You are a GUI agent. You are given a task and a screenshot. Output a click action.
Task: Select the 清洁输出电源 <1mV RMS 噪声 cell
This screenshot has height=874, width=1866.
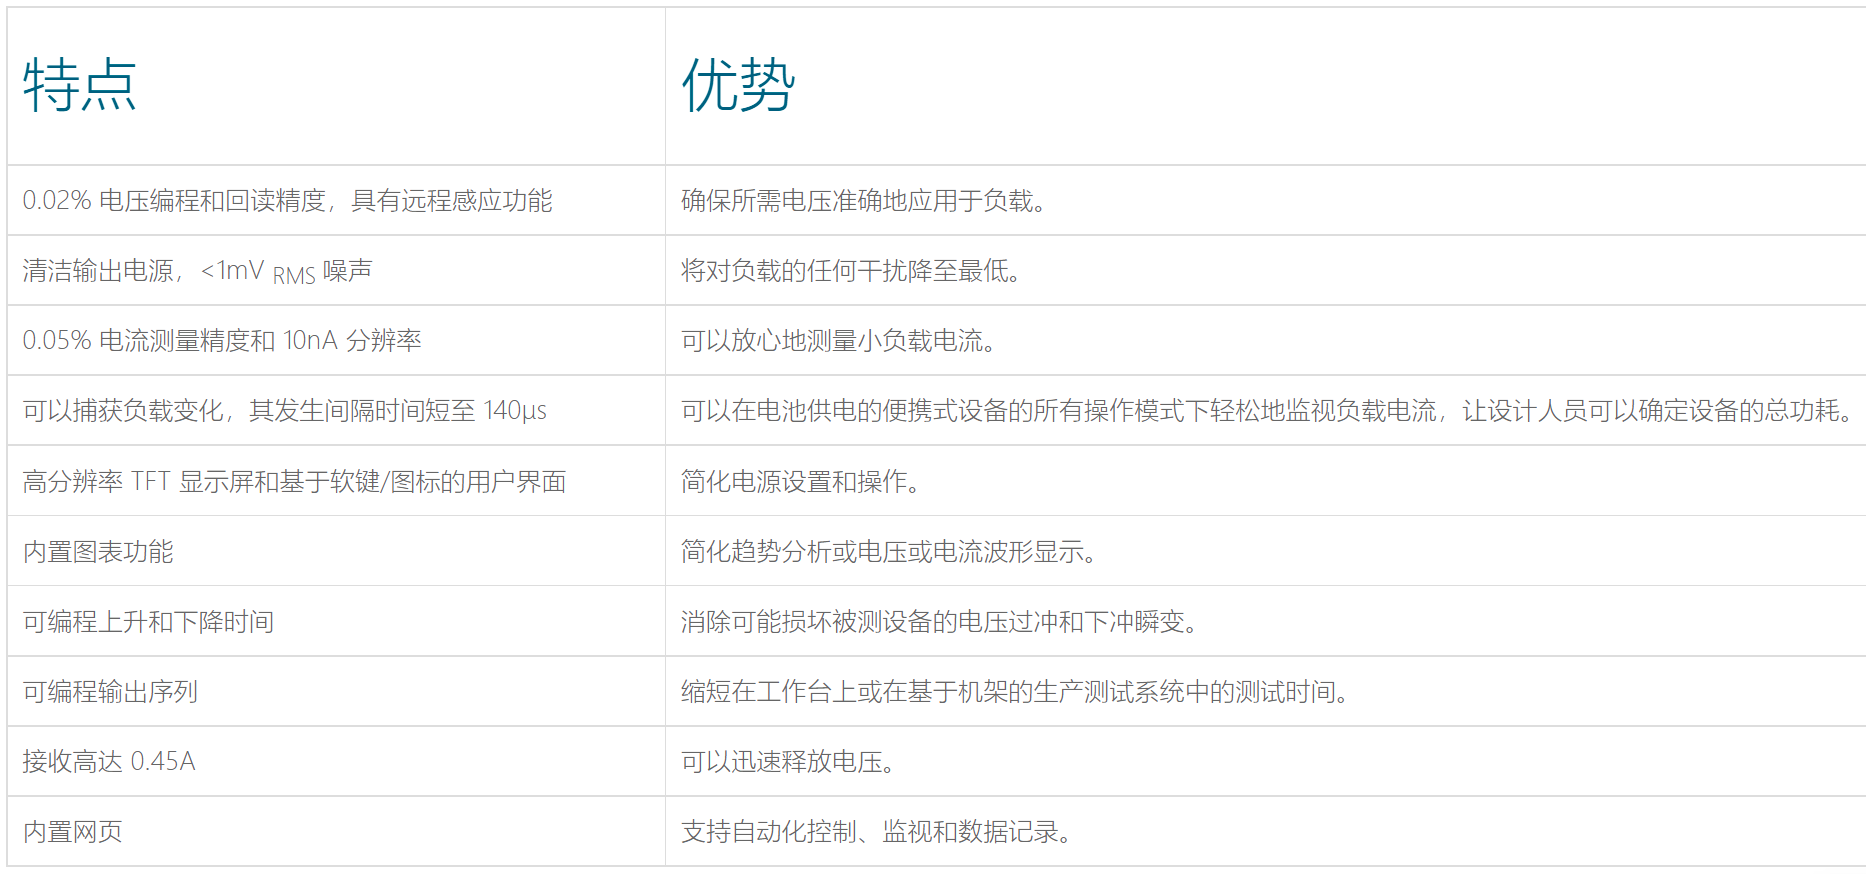197,271
